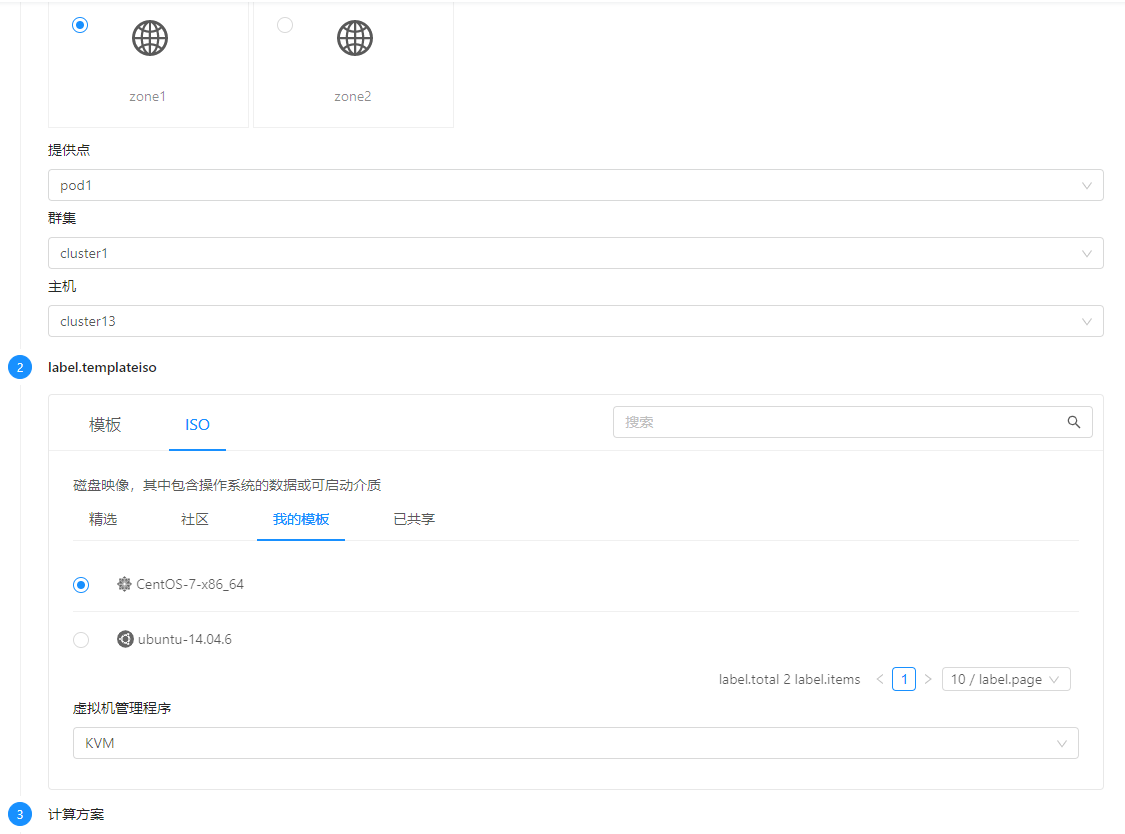The height and width of the screenshot is (834, 1125).
Task: Click the search magnifier icon
Action: pos(1074,422)
